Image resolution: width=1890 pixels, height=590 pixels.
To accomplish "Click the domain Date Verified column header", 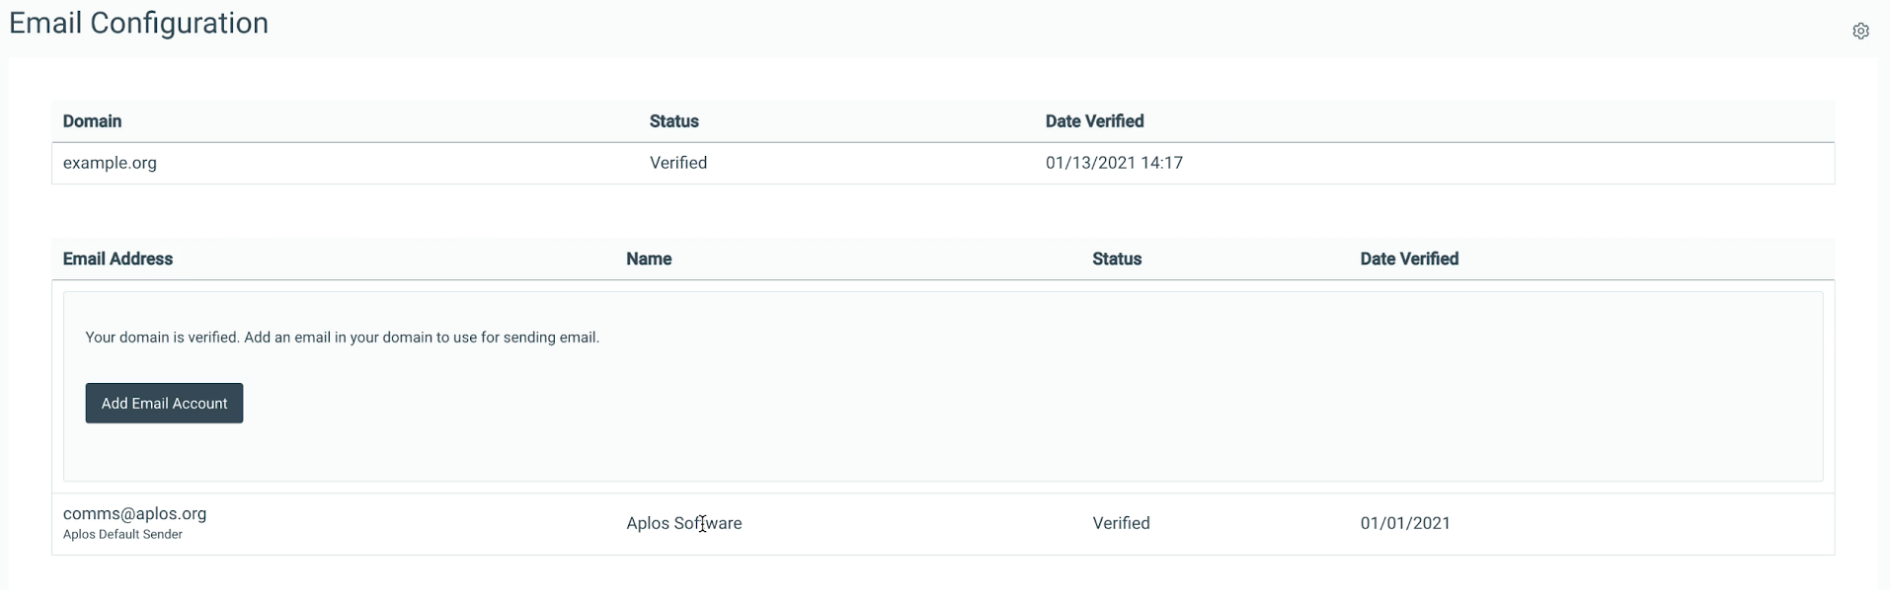I will click(1094, 121).
